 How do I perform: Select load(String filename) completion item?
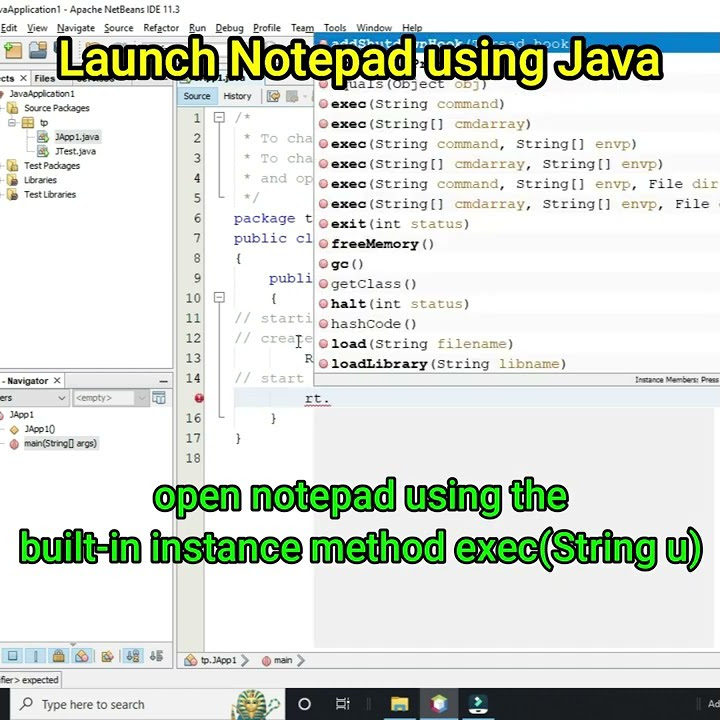pyautogui.click(x=517, y=343)
